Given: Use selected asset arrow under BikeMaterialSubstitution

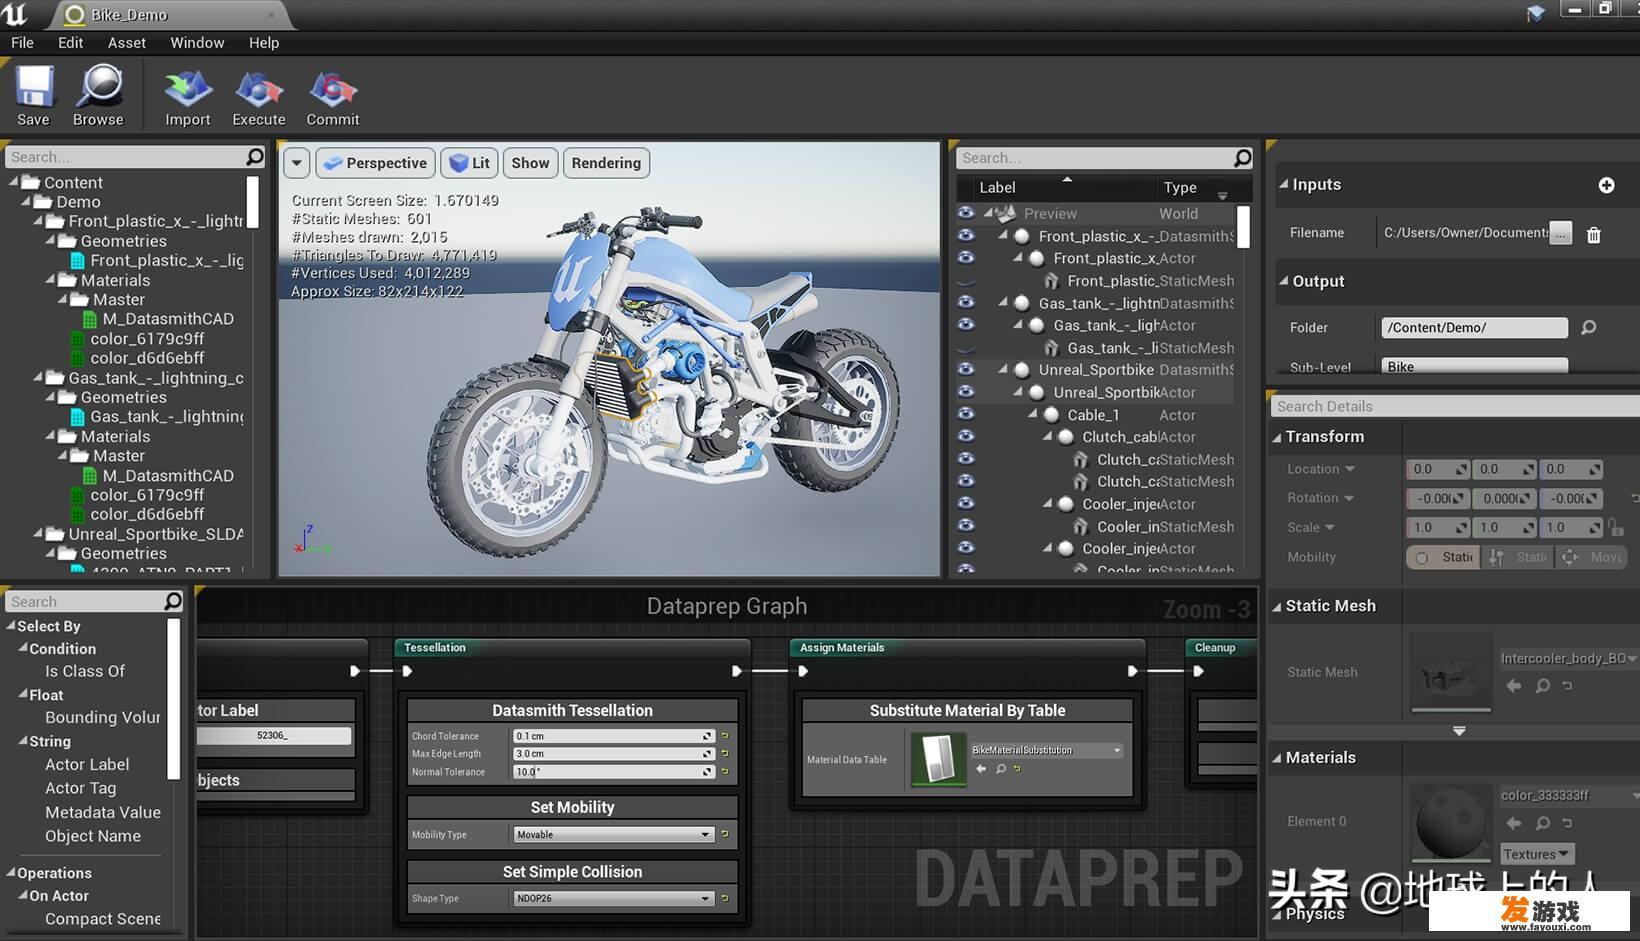Looking at the screenshot, I should [x=981, y=769].
